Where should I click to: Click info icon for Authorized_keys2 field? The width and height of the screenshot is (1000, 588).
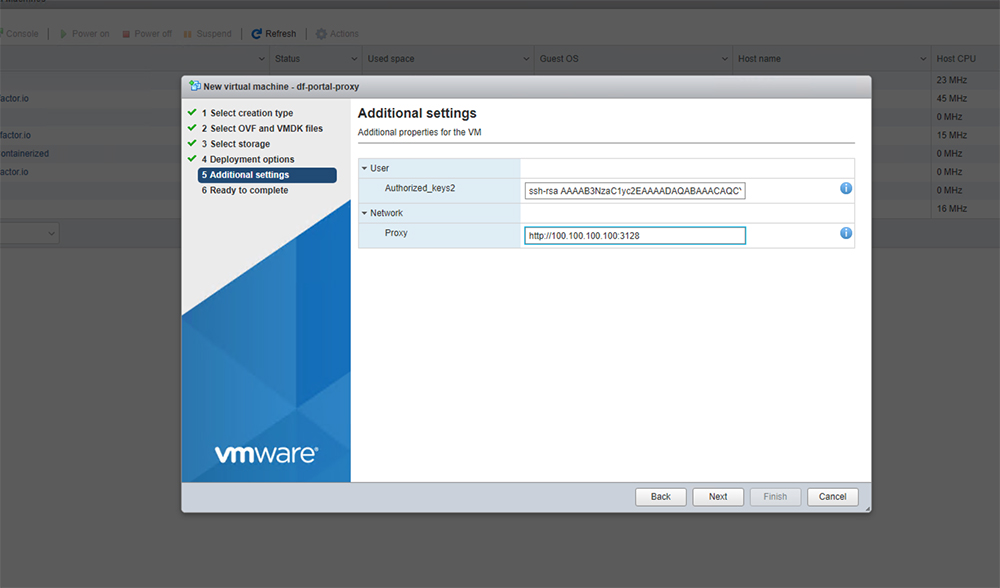(x=846, y=188)
